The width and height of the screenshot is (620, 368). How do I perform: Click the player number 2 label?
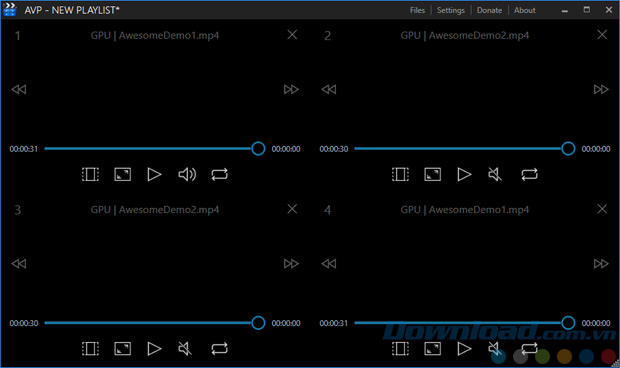327,36
